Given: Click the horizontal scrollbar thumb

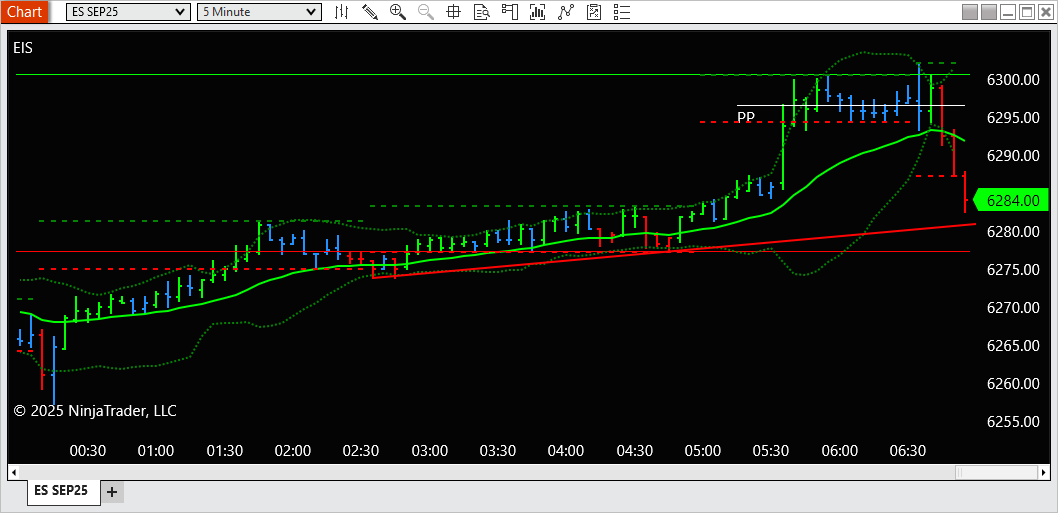Looking at the screenshot, I should pyautogui.click(x=997, y=470).
